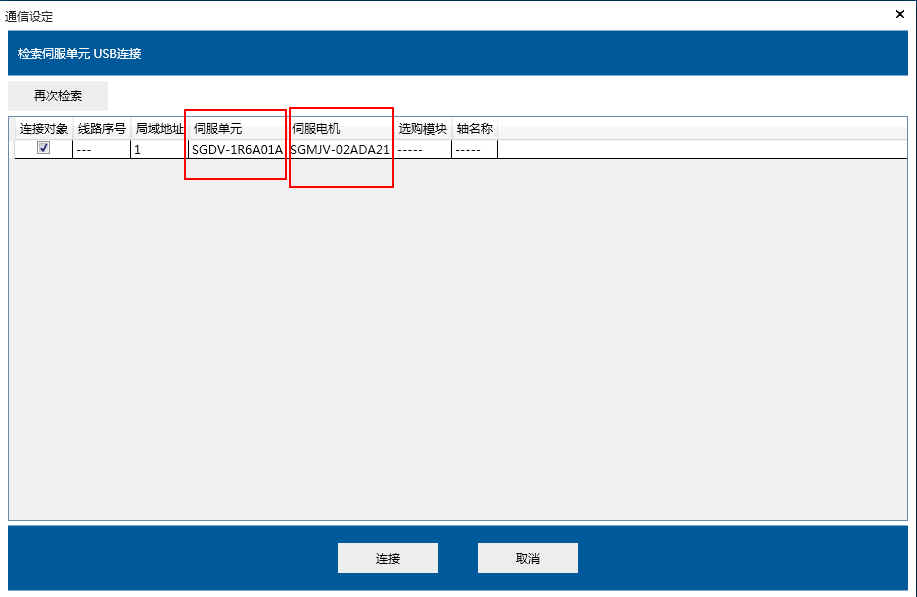The image size is (917, 597).
Task: Click the 连接对象 column header
Action: click(x=43, y=129)
